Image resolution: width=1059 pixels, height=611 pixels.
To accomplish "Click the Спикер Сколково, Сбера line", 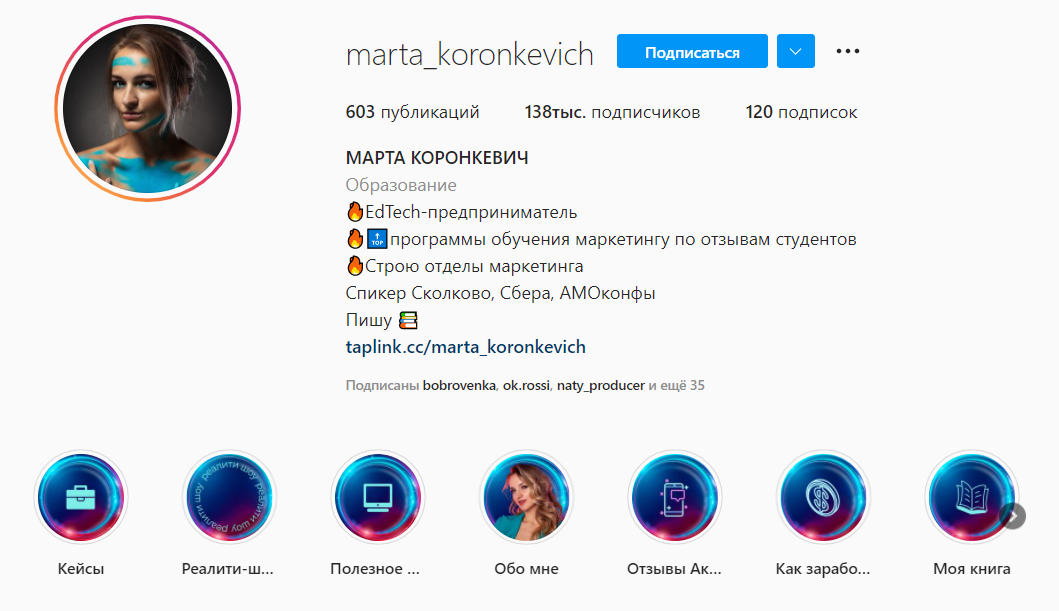I will [x=500, y=293].
